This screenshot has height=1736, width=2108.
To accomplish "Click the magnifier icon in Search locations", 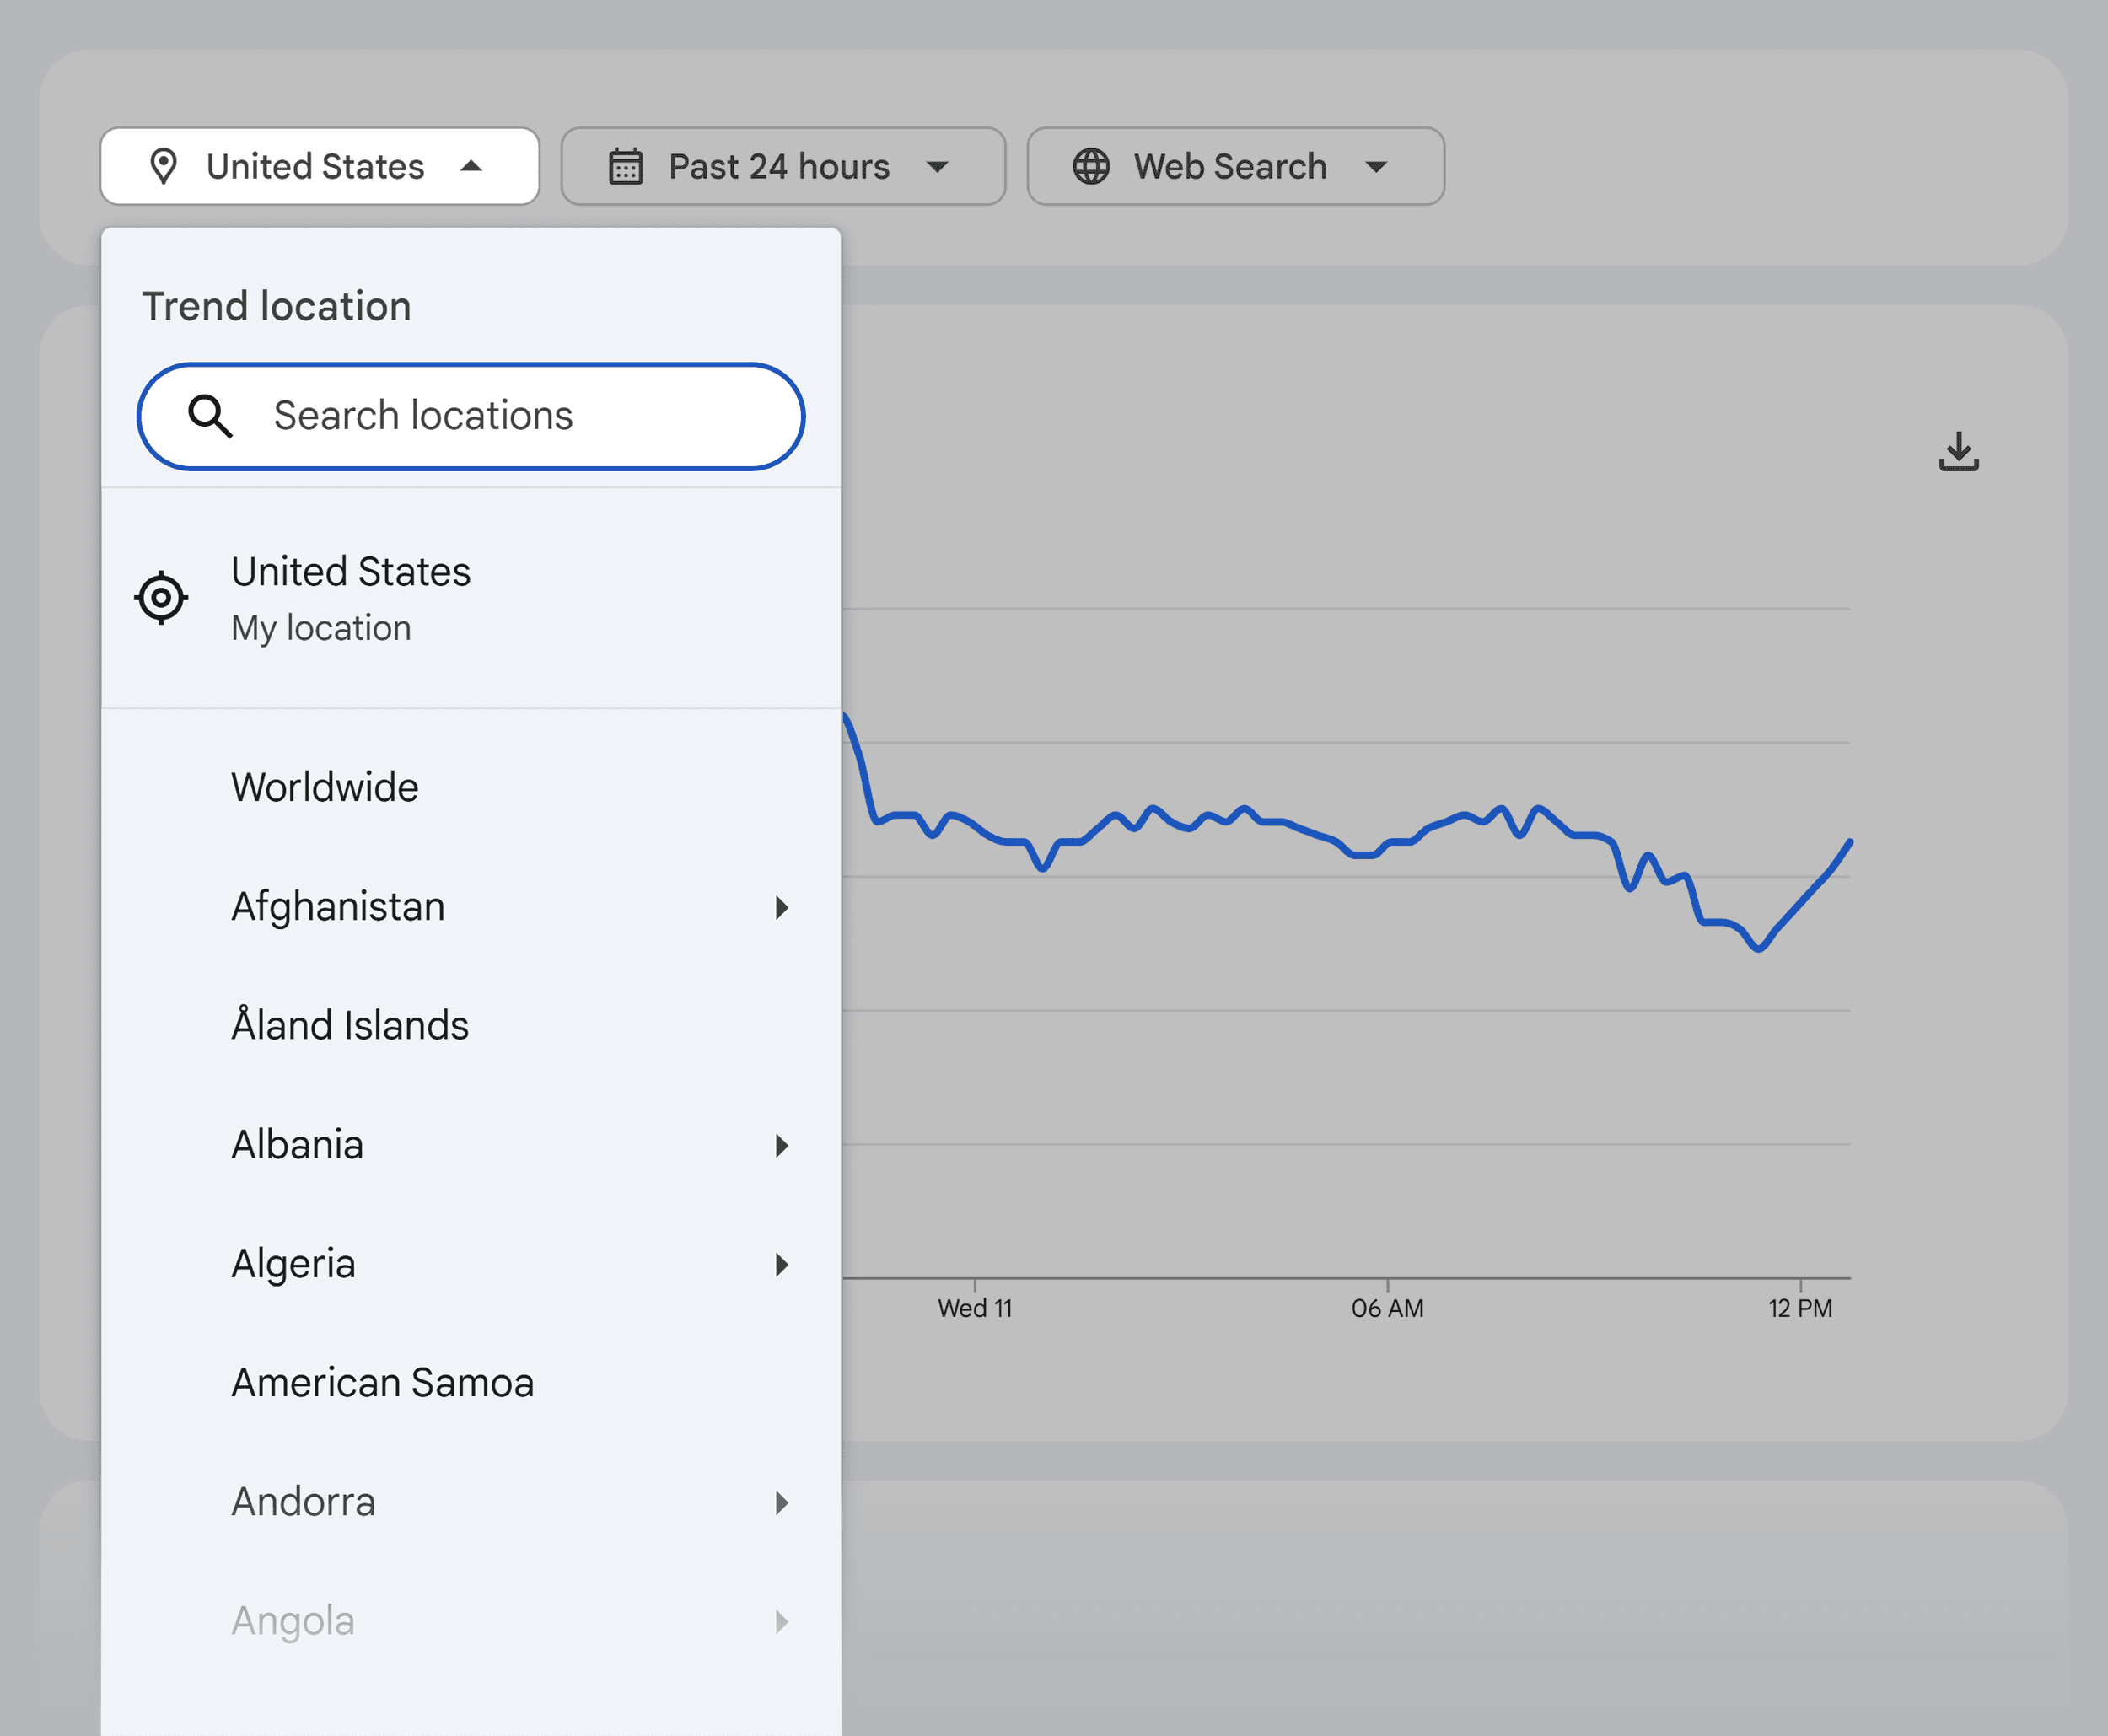I will (210, 416).
